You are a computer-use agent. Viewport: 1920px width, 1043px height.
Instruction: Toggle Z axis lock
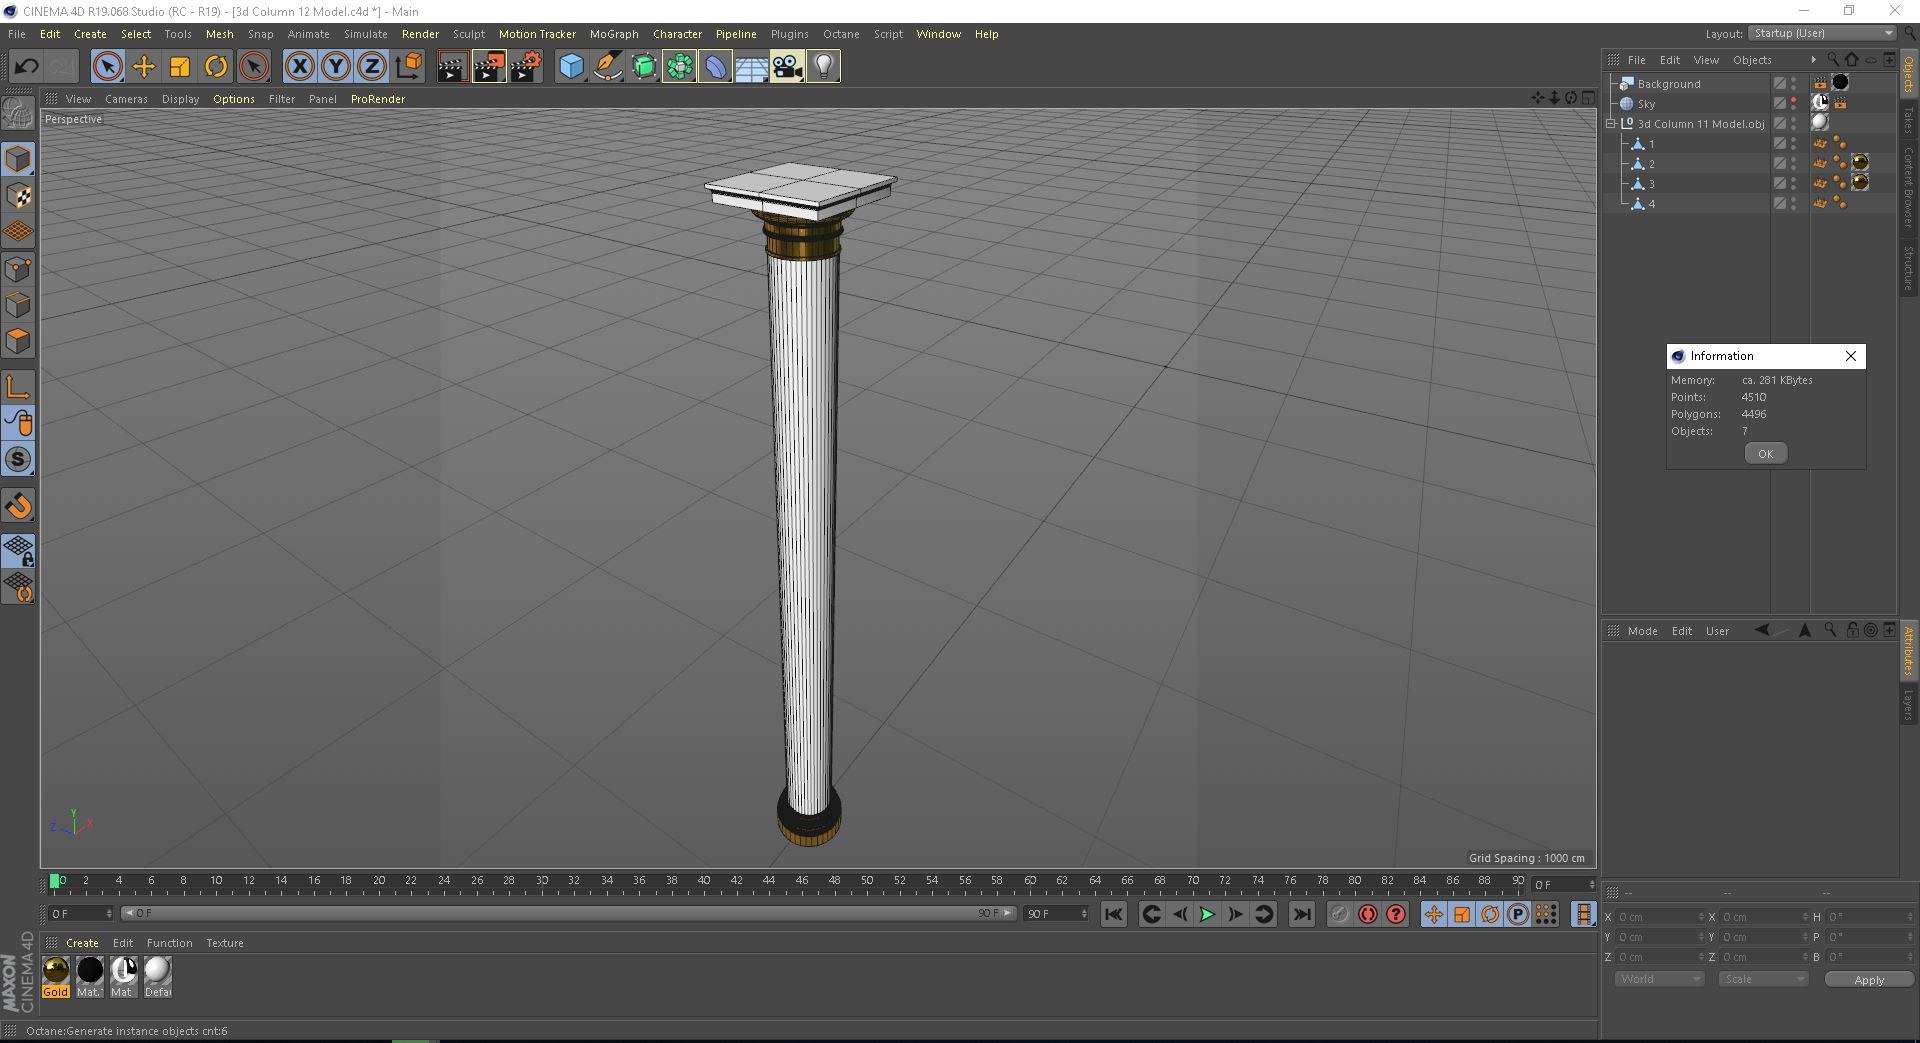coord(371,67)
